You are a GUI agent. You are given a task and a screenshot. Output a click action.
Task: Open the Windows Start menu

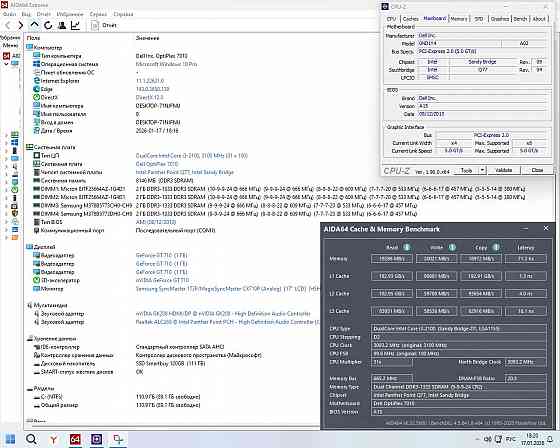pyautogui.click(x=10, y=439)
